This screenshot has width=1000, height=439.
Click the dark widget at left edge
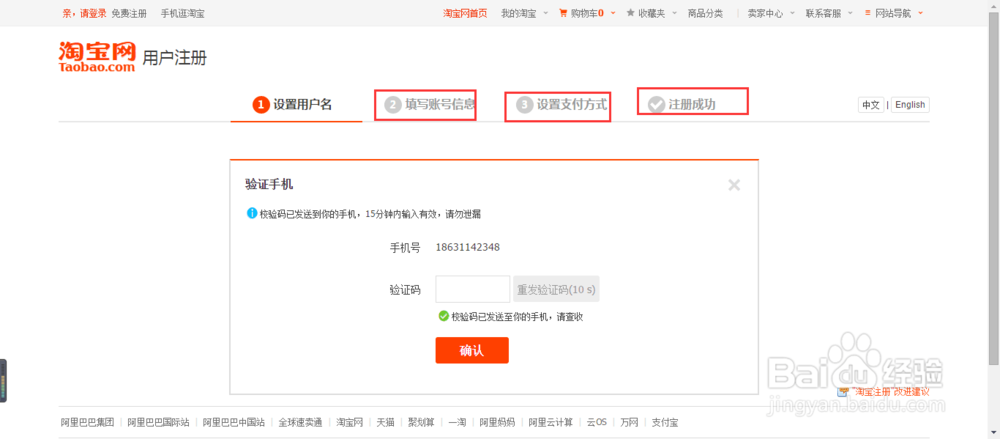[x=3, y=381]
